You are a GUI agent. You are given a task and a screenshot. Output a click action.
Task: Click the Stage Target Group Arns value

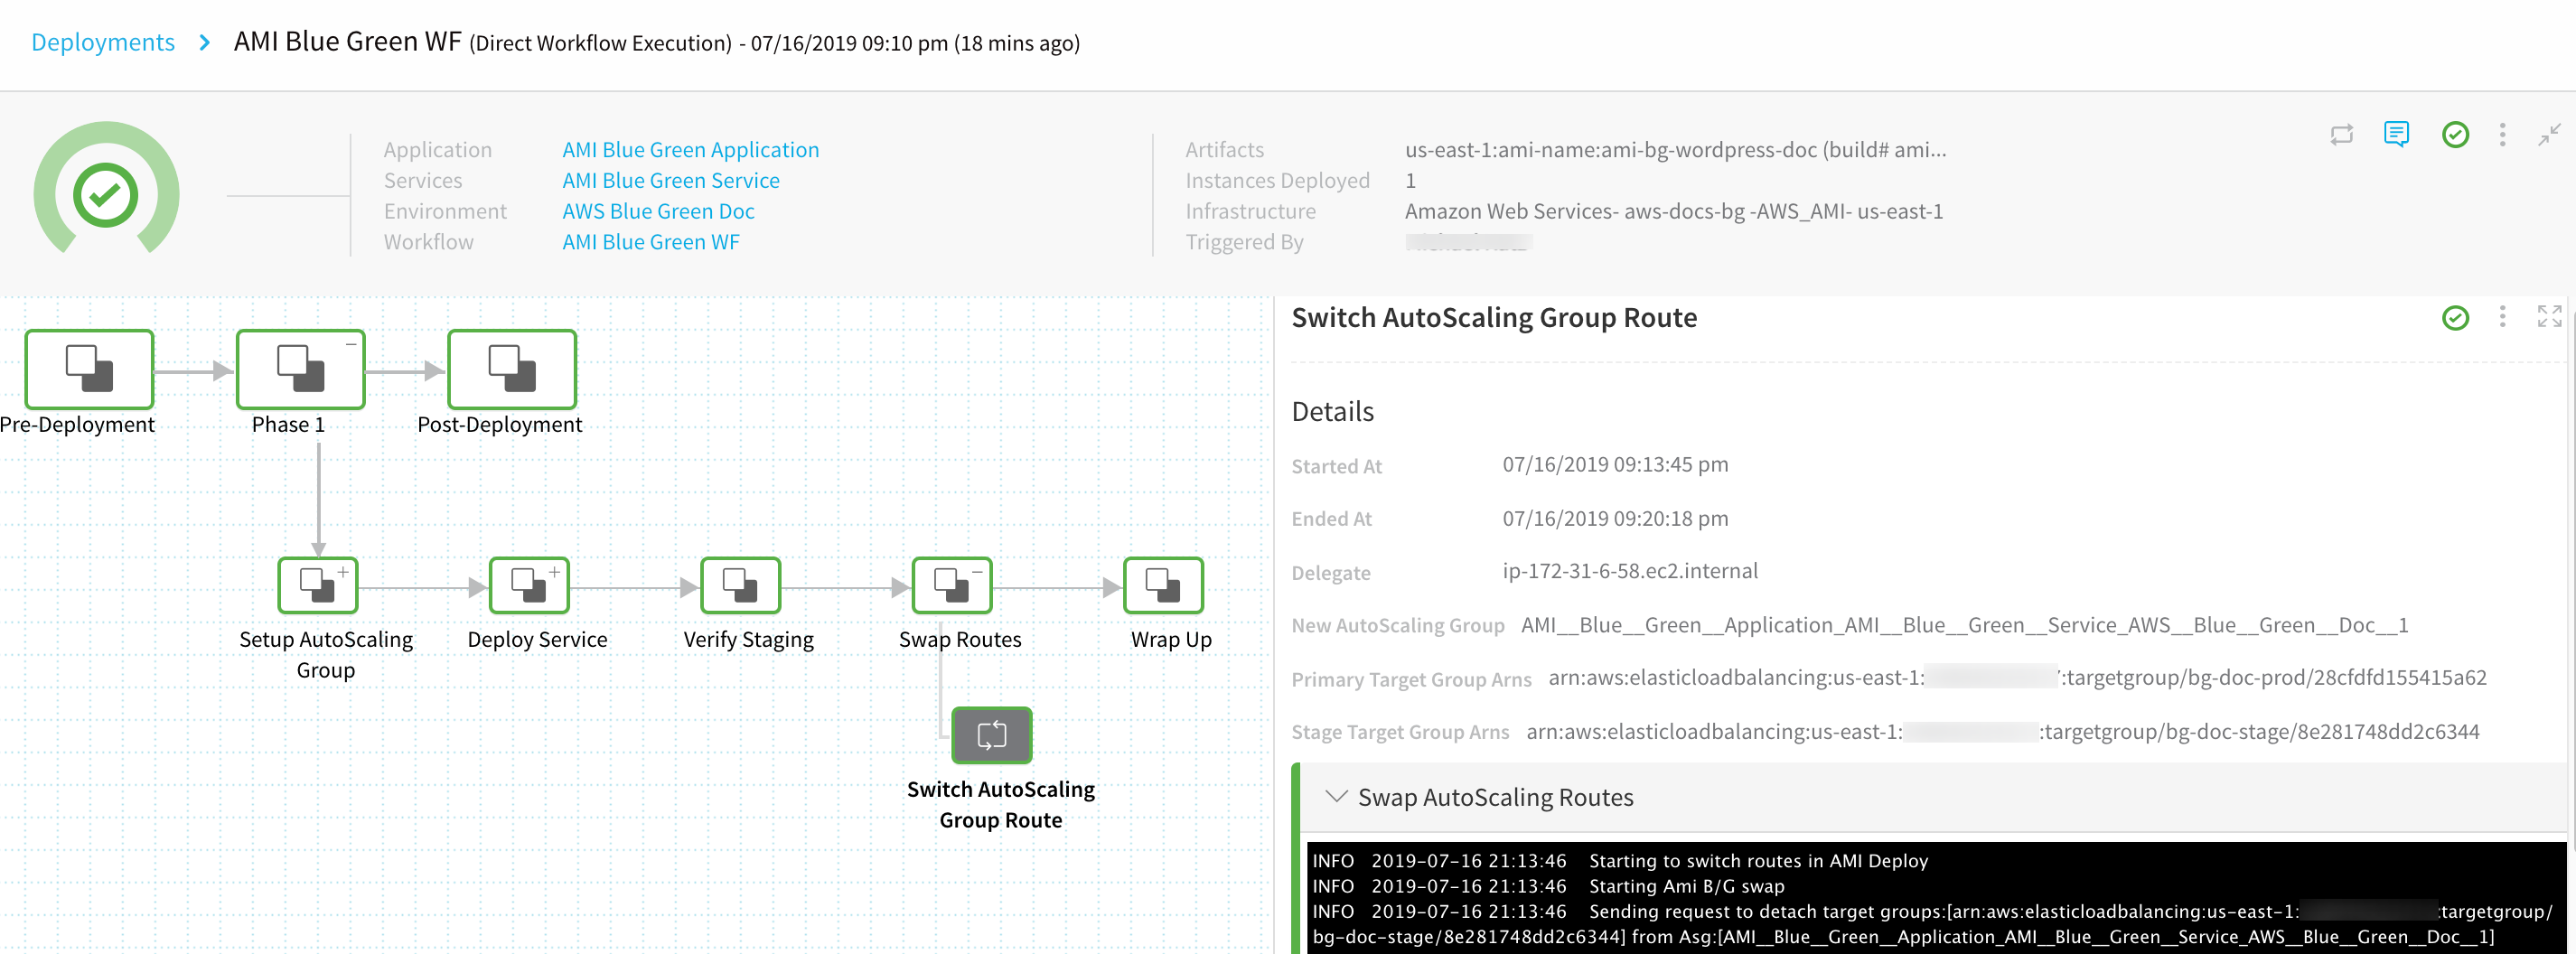[2002, 731]
